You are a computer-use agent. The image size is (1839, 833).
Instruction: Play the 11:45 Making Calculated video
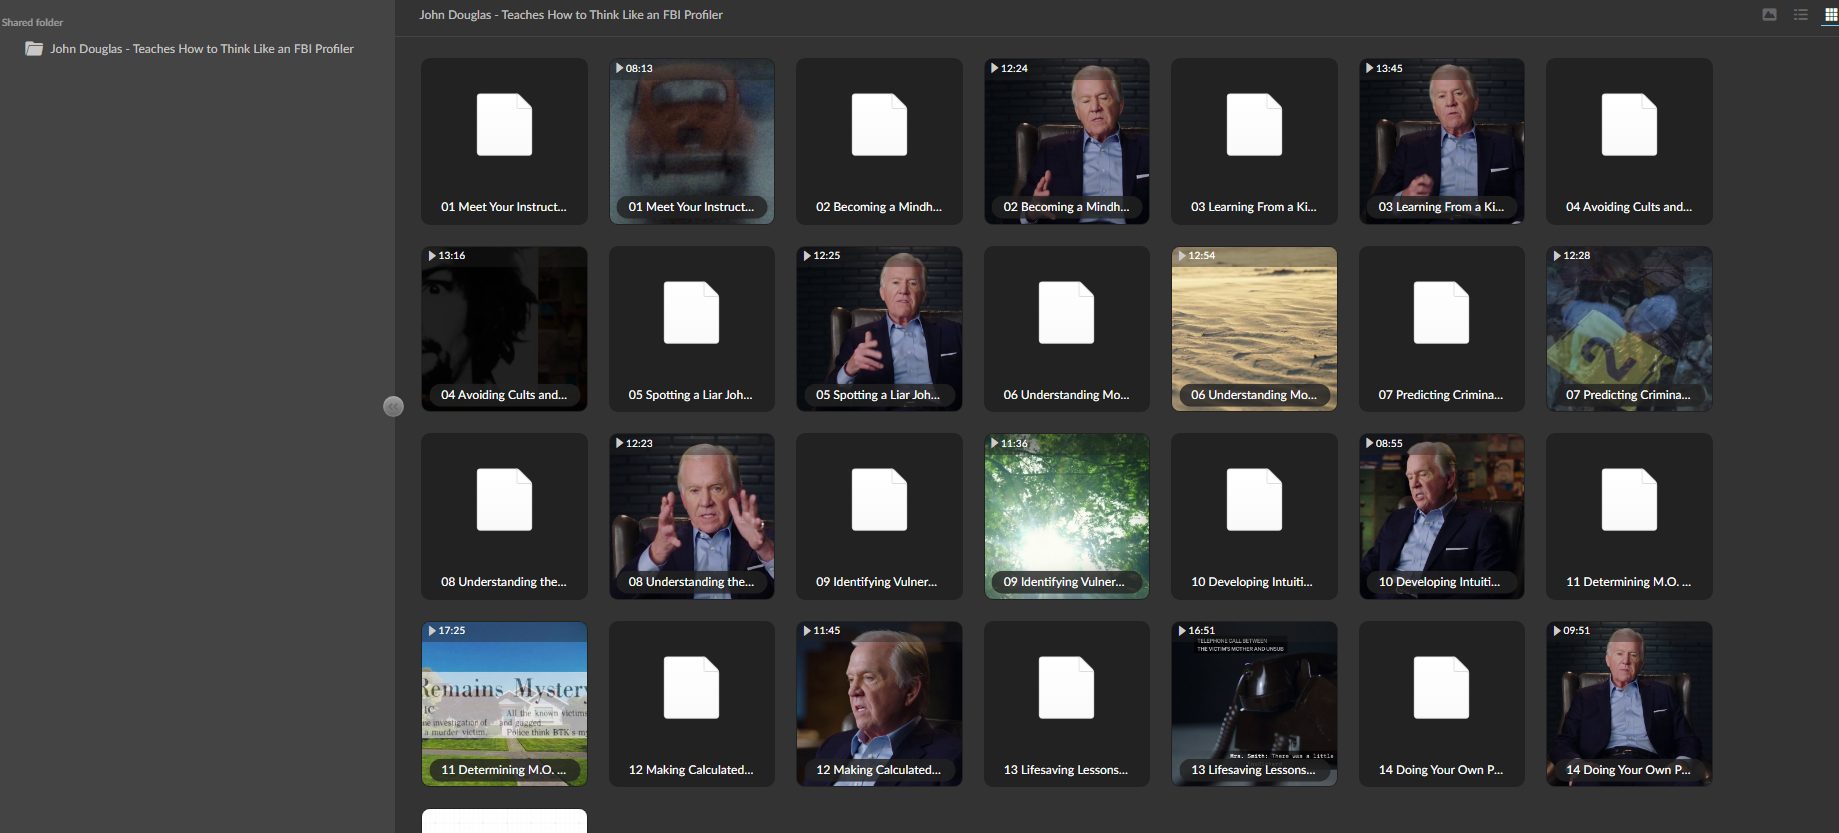pos(879,704)
